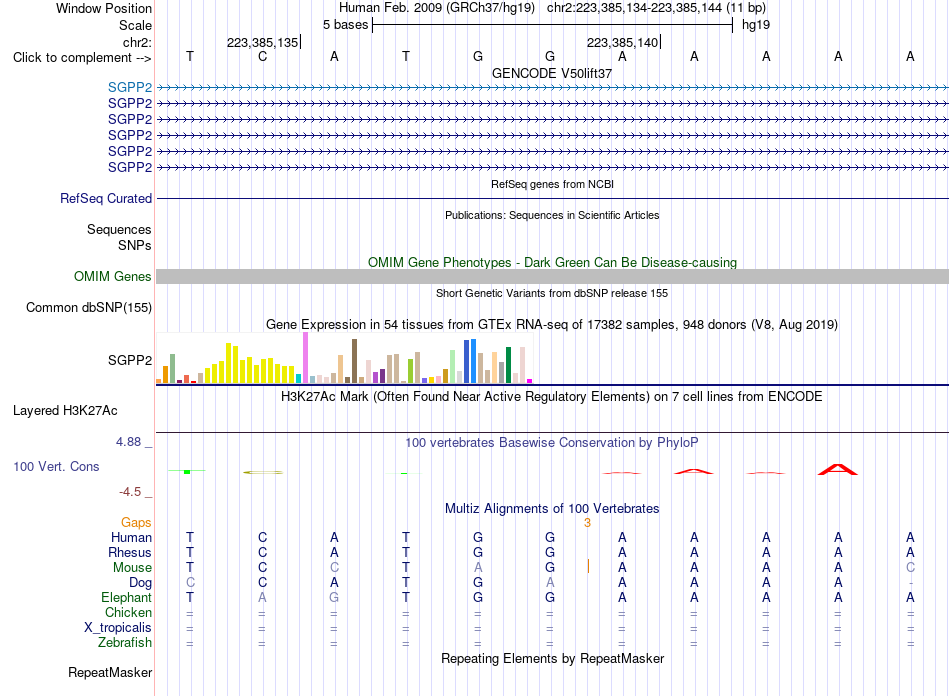The height and width of the screenshot is (696, 950).
Task: Click the 'hg19' label beside the scale bar
Action: click(756, 25)
